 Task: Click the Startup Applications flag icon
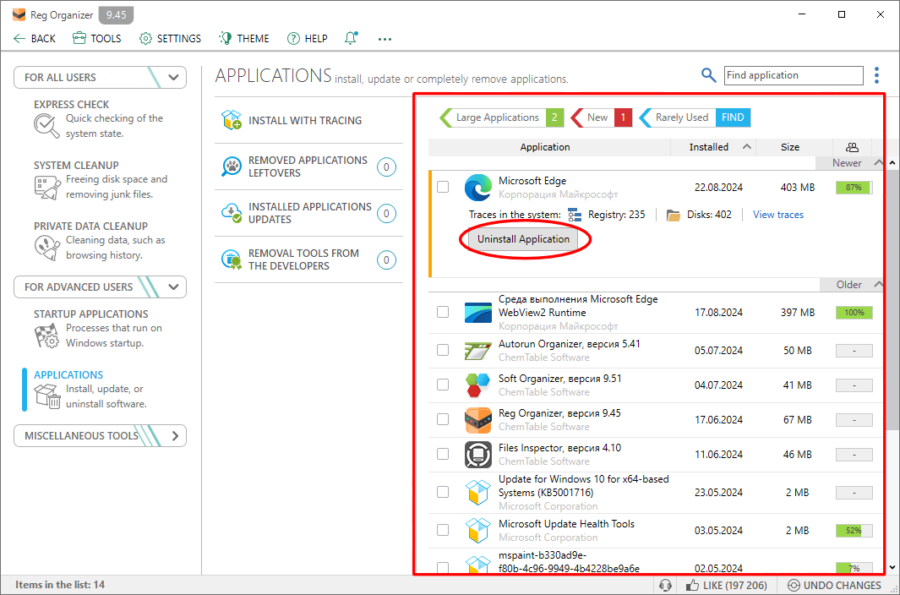[47, 336]
